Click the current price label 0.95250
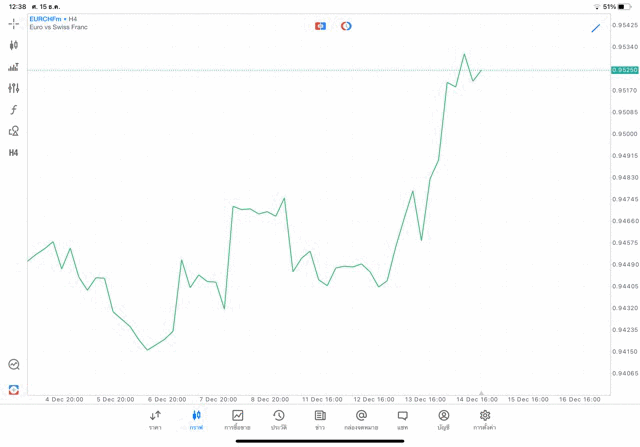 pyautogui.click(x=624, y=70)
